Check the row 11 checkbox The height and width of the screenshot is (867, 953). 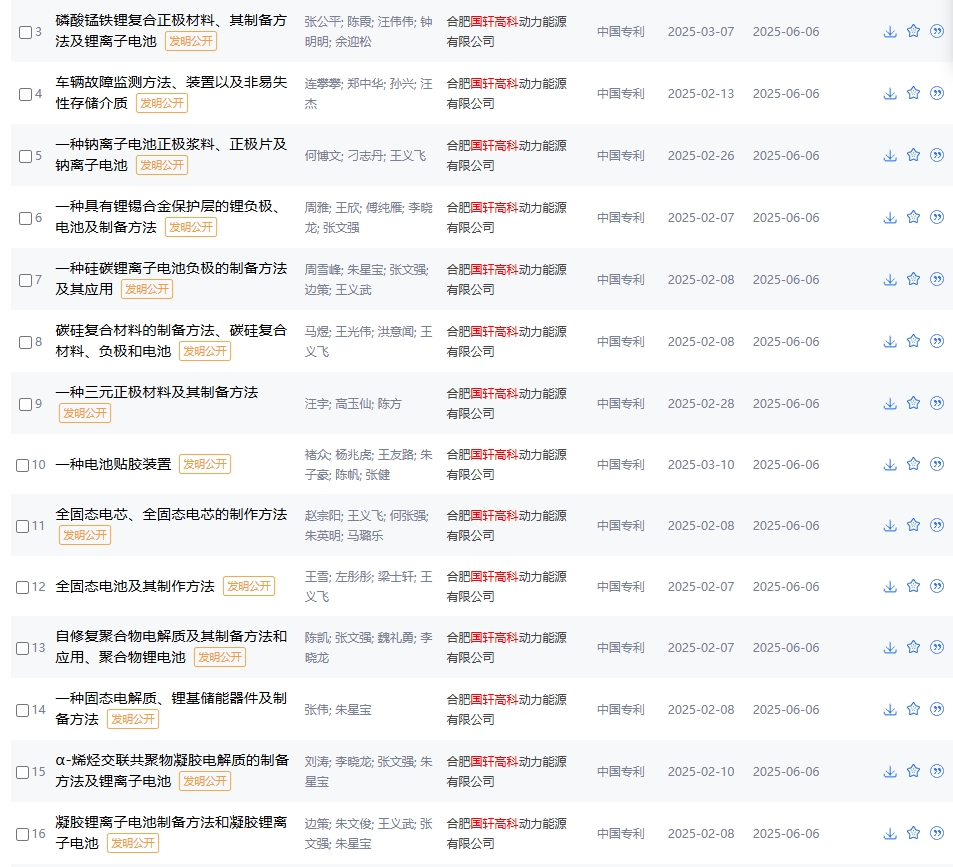click(x=22, y=526)
